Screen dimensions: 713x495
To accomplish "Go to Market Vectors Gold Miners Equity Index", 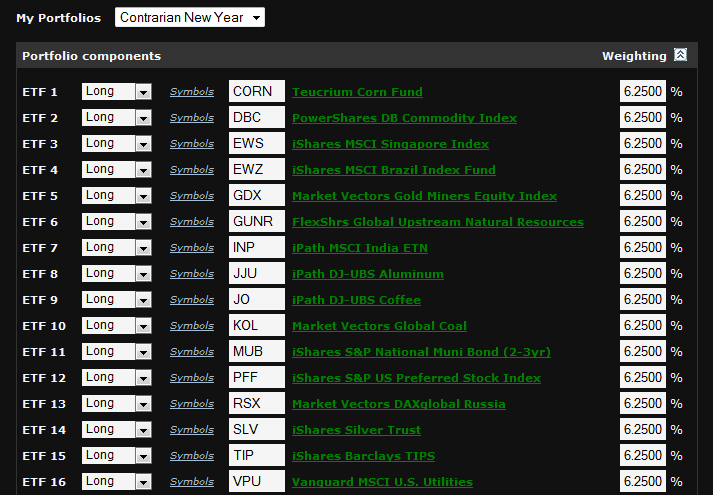I will [424, 196].
